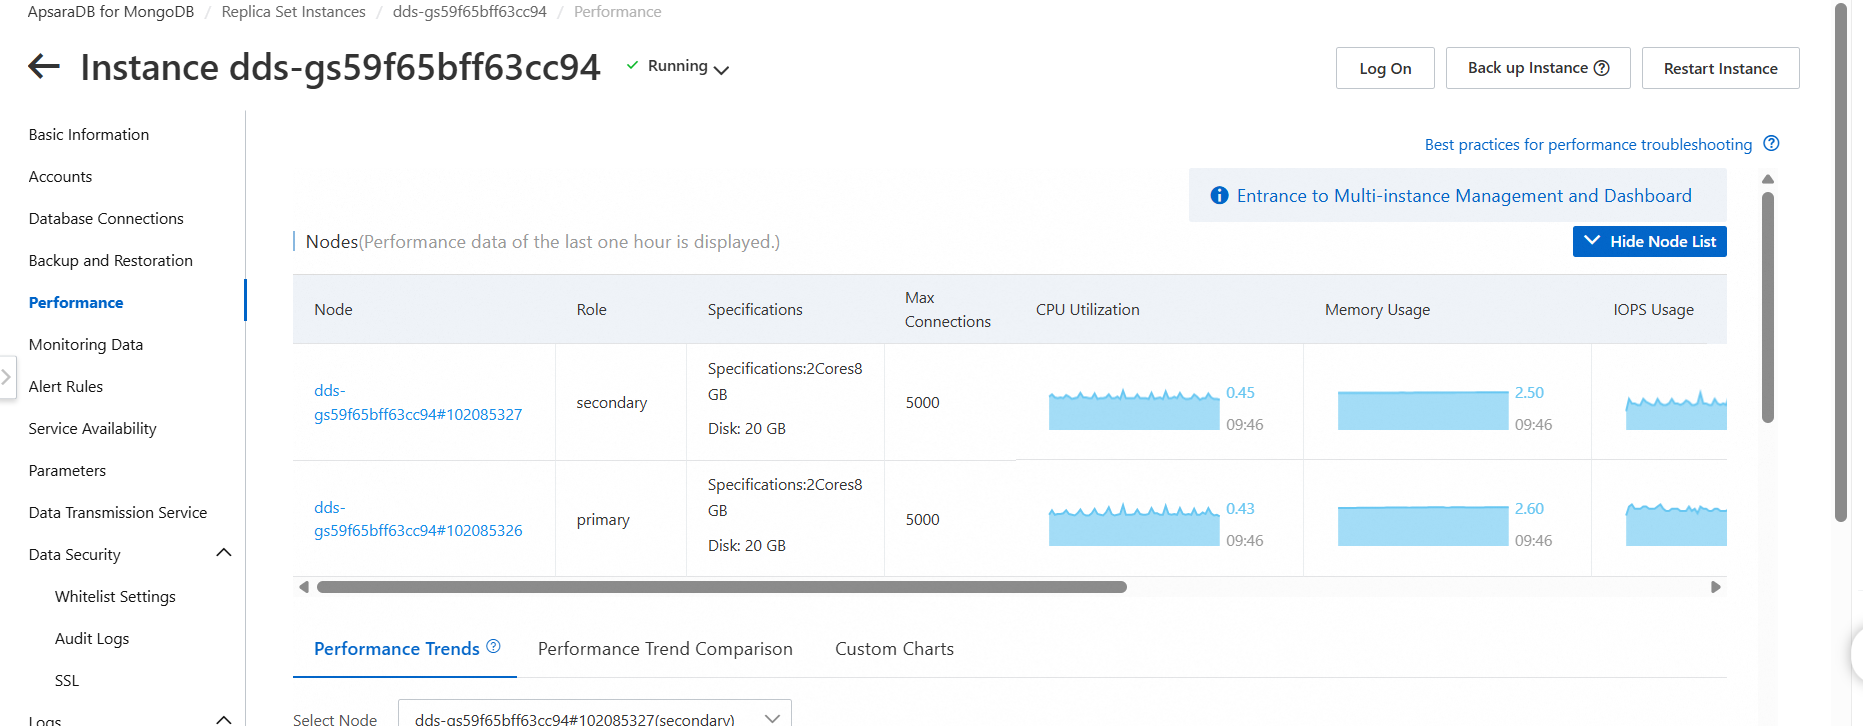Open Audit Logs under Data Security
1863x726 pixels.
(92, 638)
